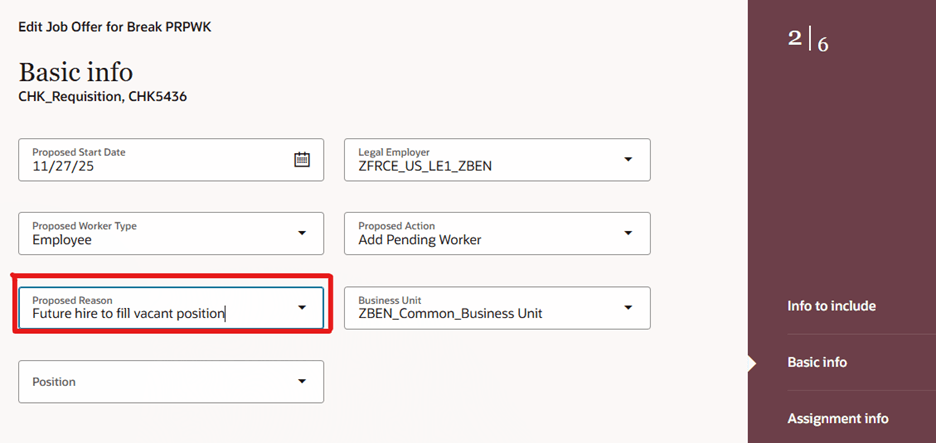936x443 pixels.
Task: Click the Proposed Action field text
Action: [420, 240]
